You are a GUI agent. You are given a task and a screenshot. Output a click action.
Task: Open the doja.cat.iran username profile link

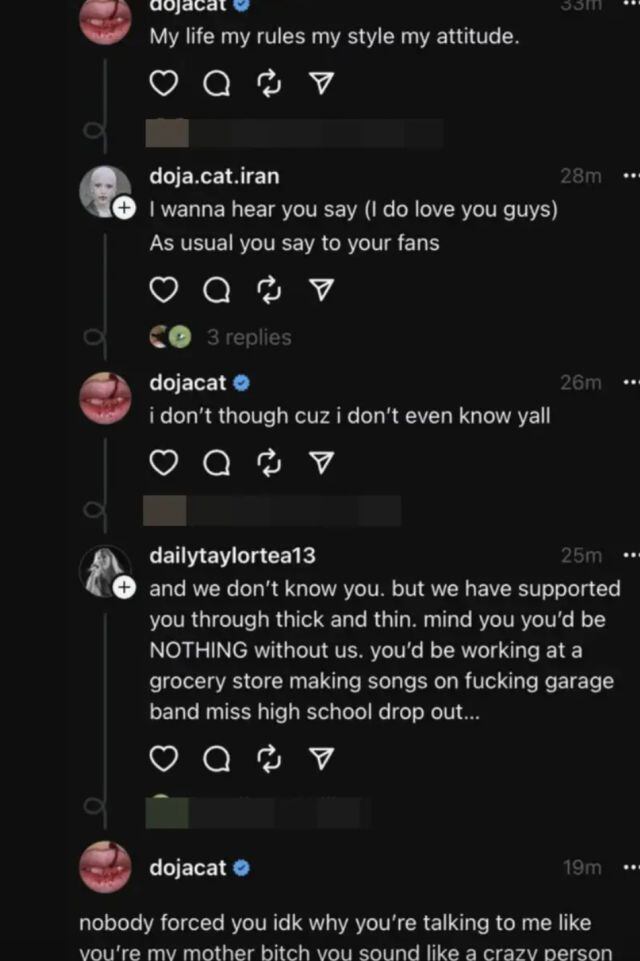214,176
